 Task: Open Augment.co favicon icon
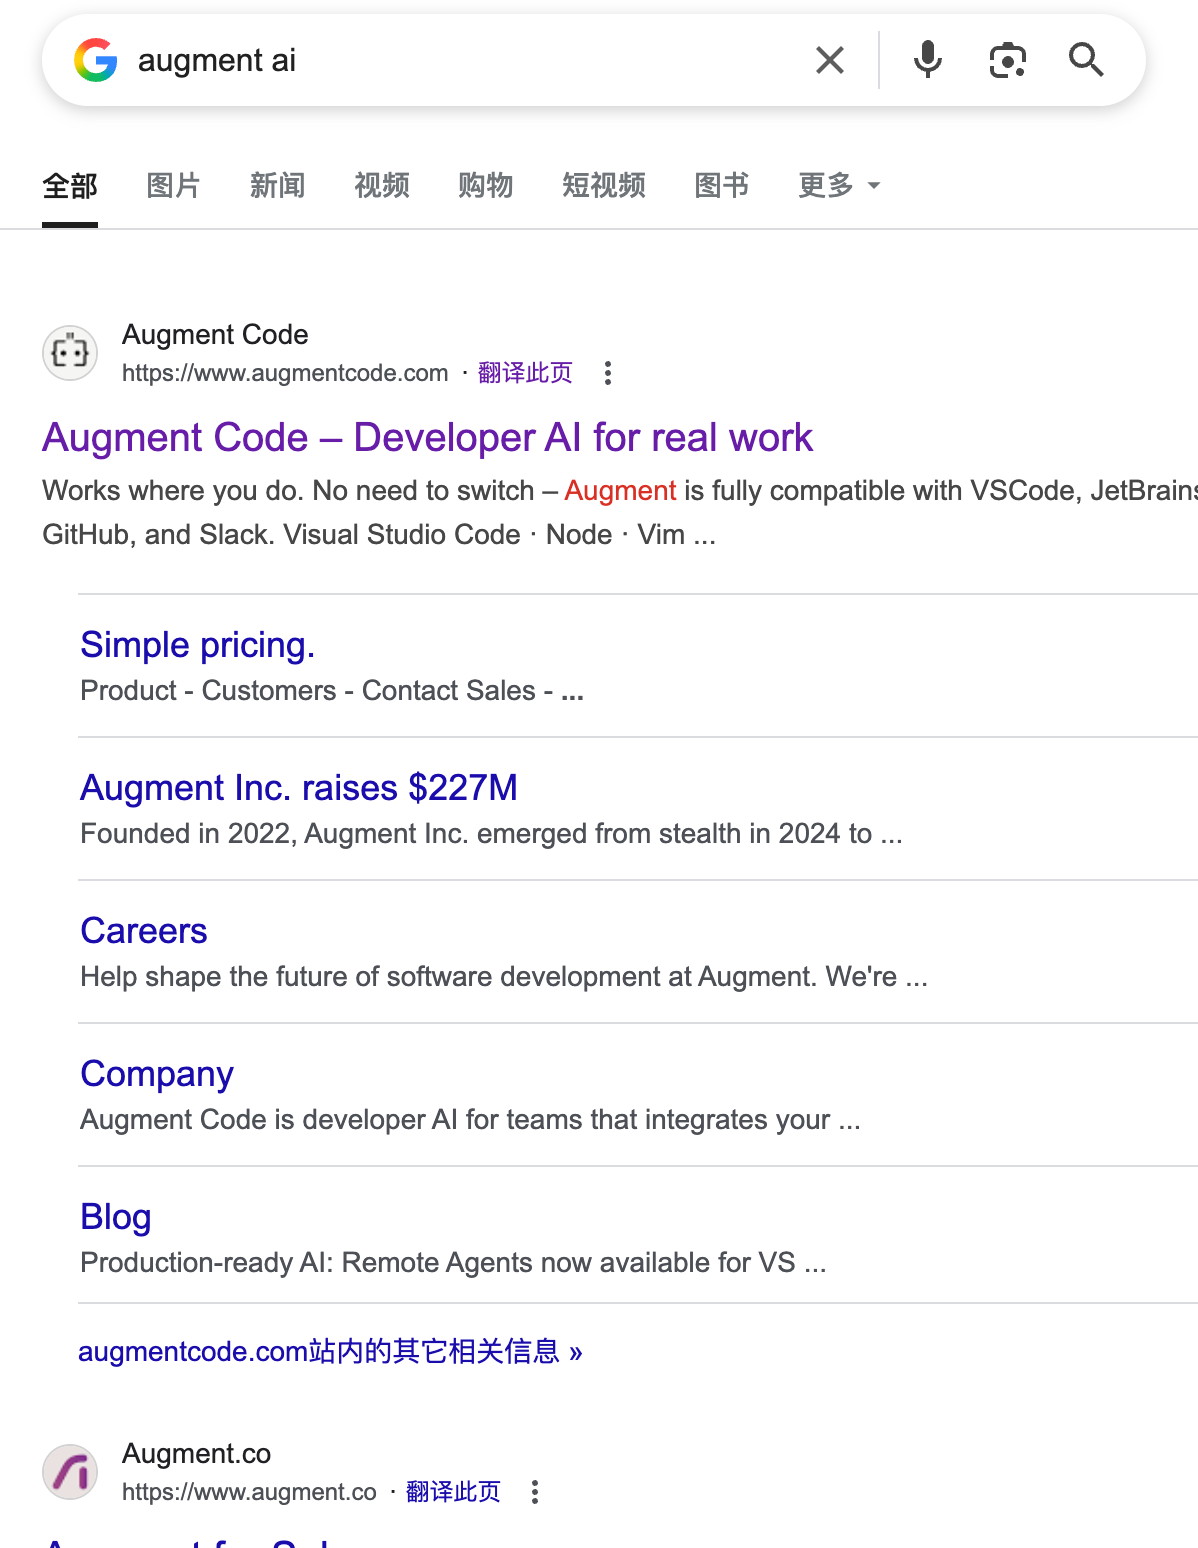coord(70,1472)
